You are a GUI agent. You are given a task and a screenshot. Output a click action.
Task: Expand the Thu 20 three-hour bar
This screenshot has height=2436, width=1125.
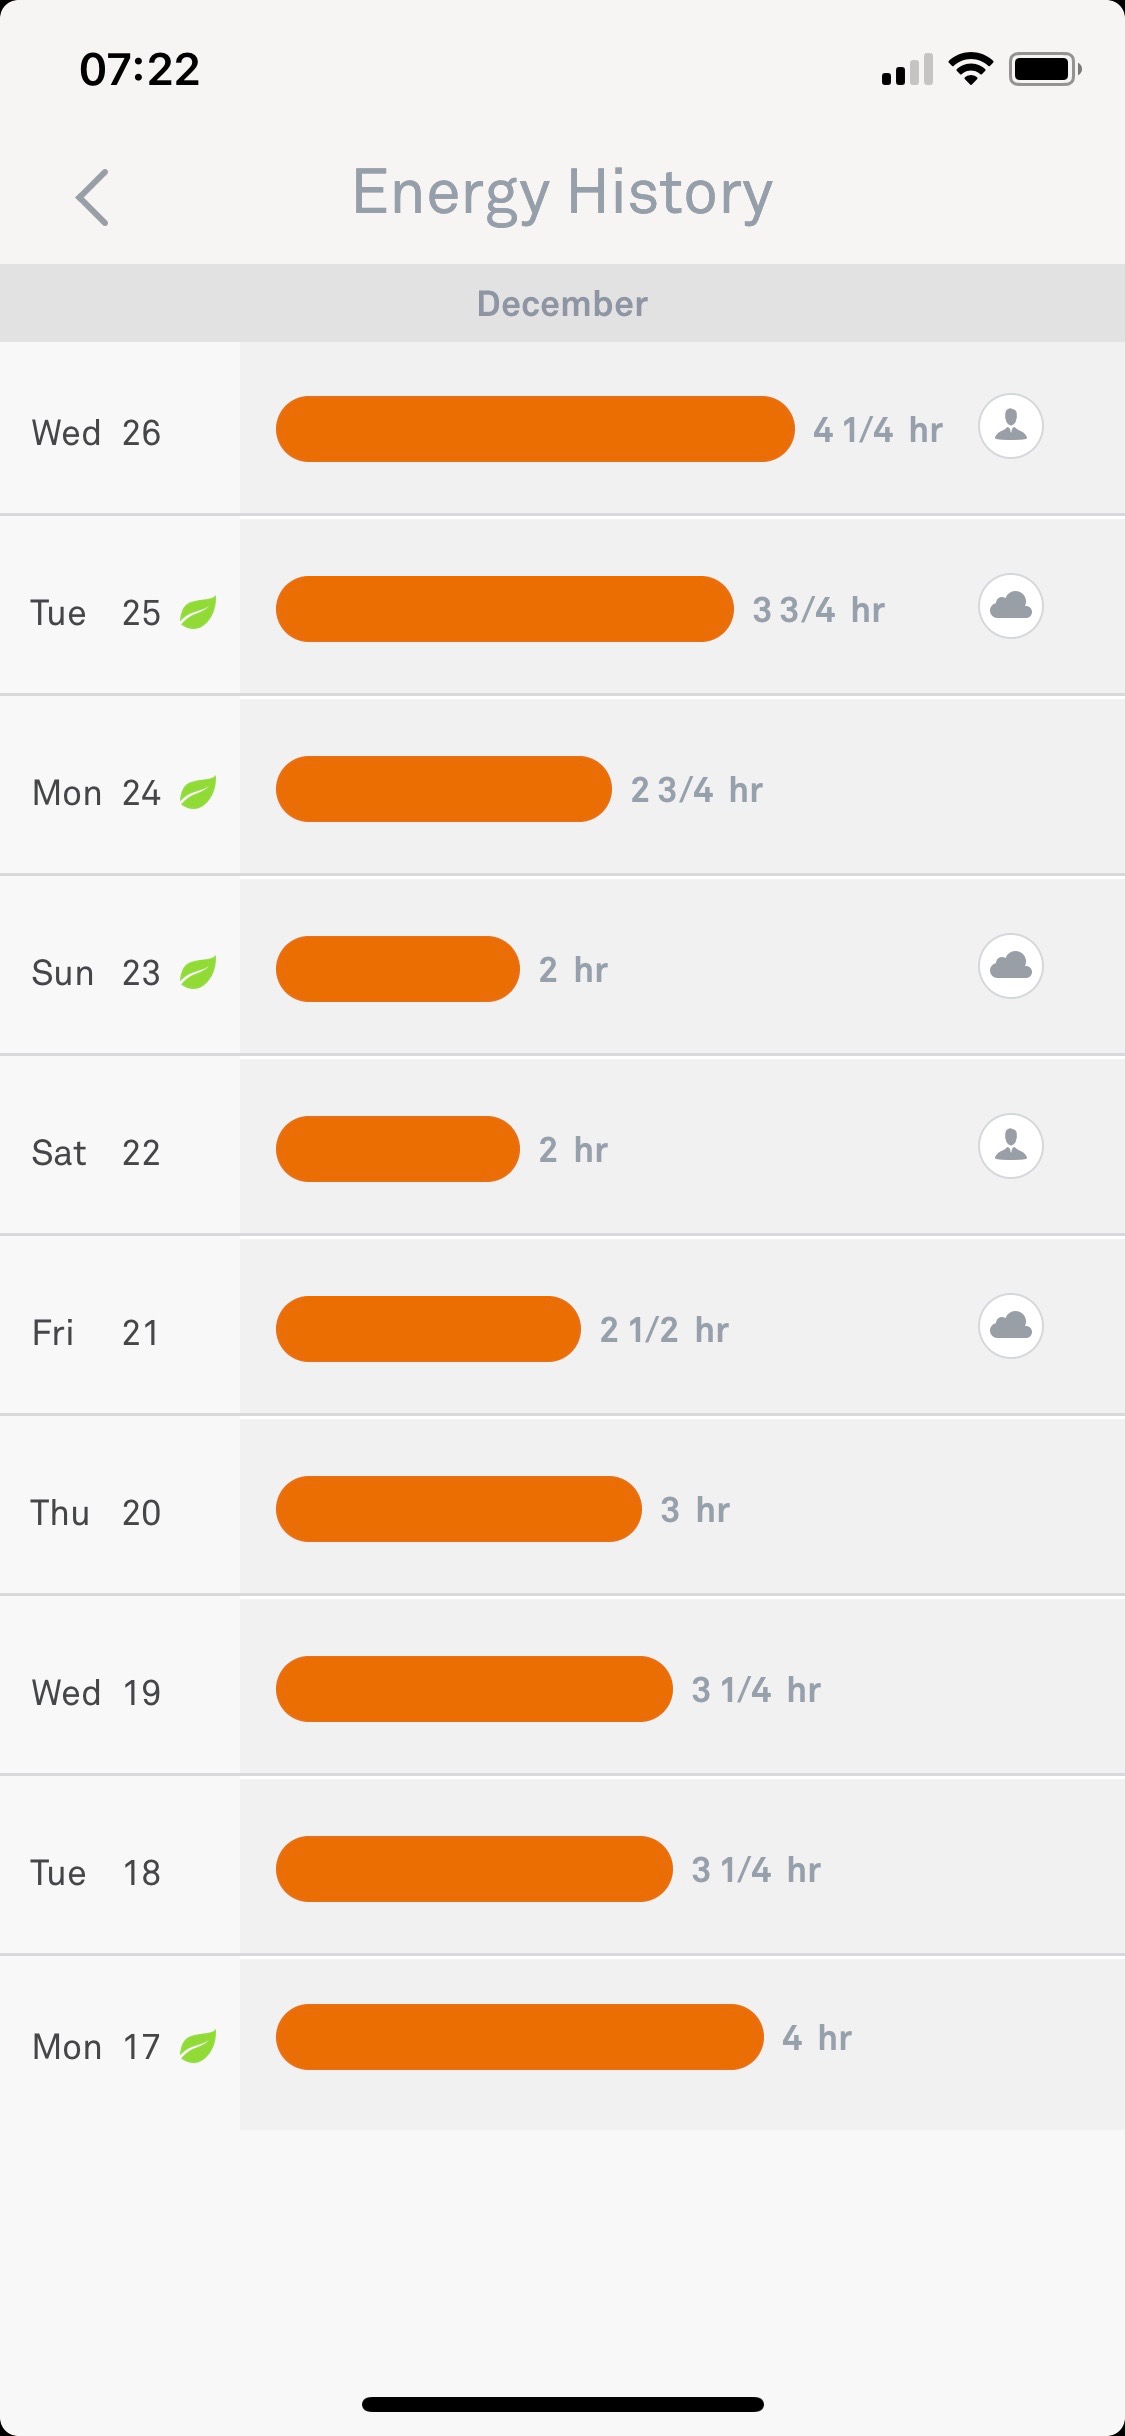[x=458, y=1509]
